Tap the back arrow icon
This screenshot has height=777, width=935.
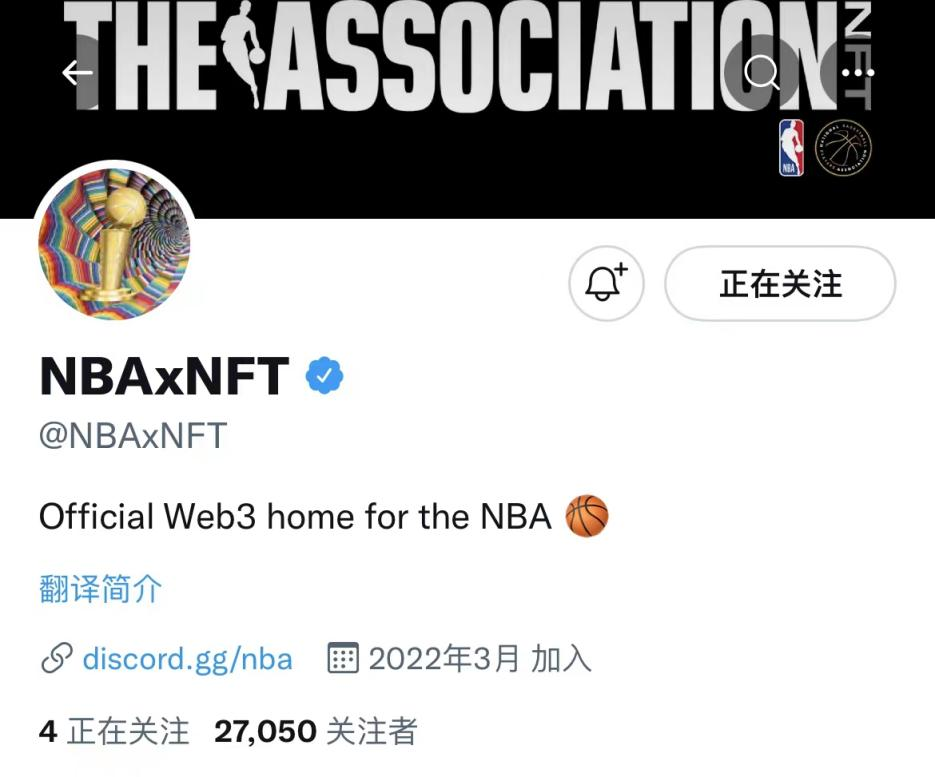pos(78,73)
